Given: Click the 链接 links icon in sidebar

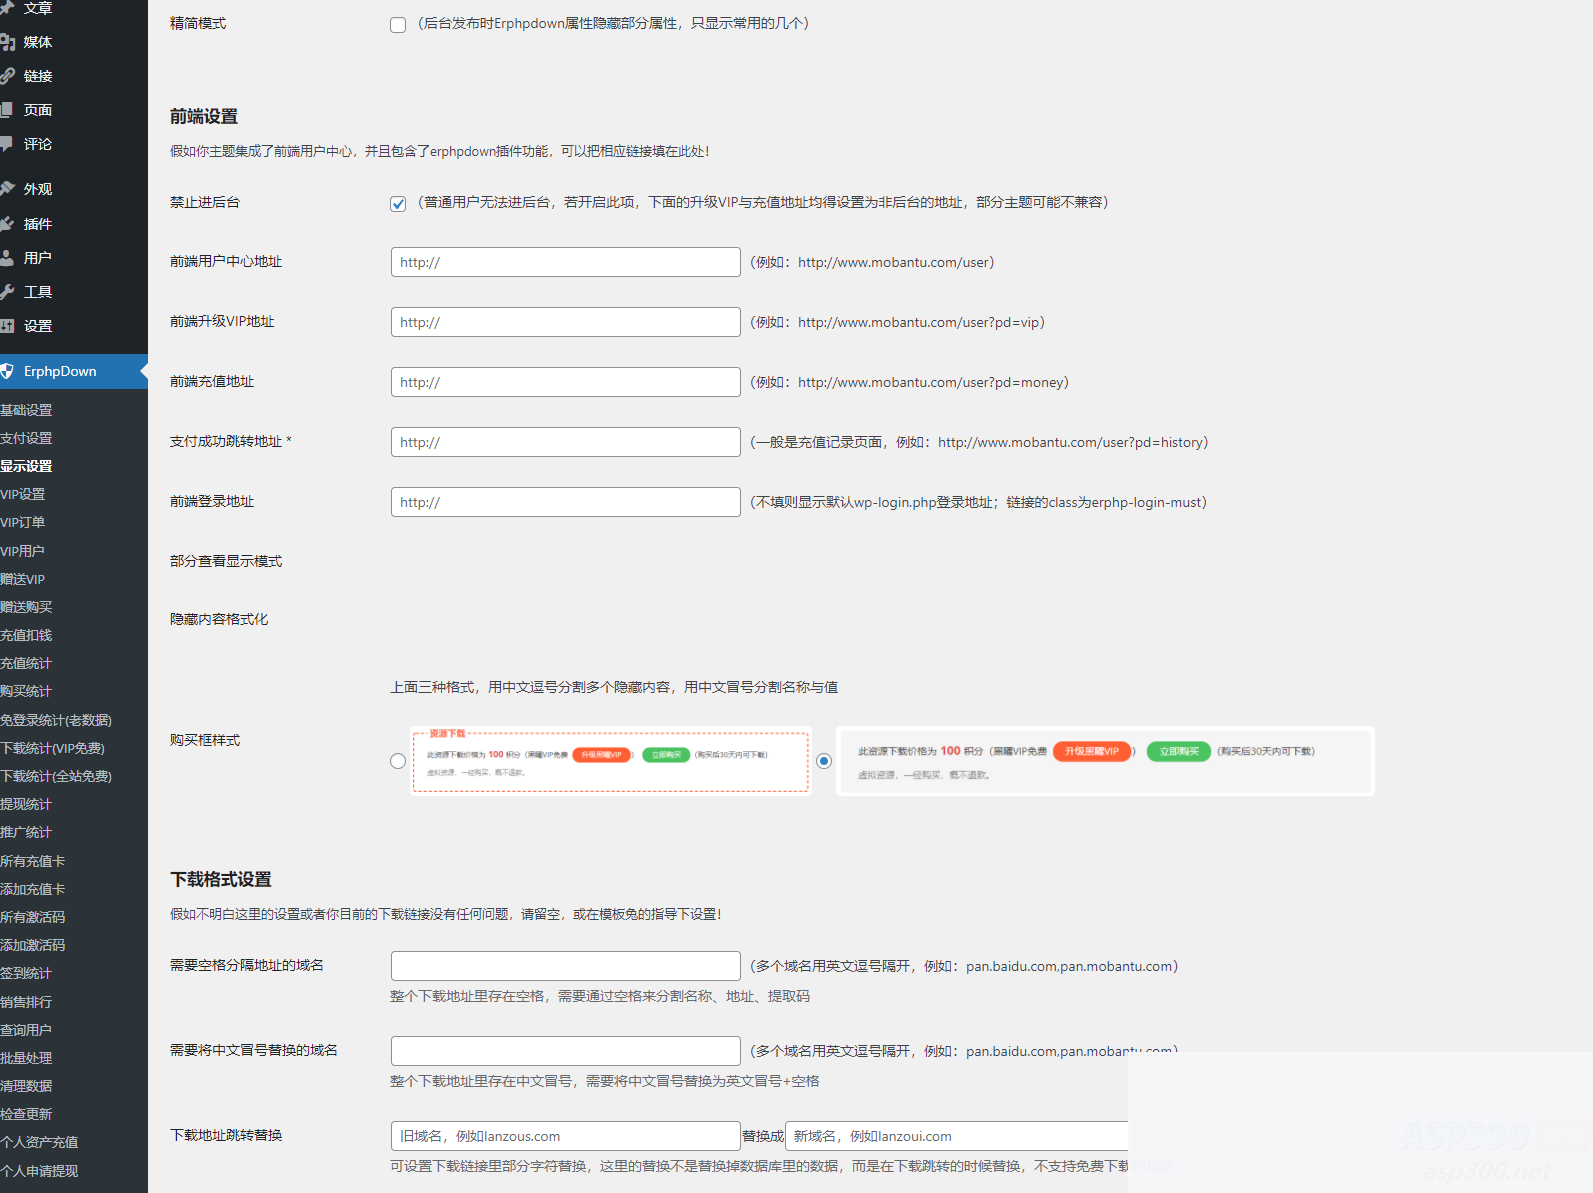Looking at the screenshot, I should (8, 76).
